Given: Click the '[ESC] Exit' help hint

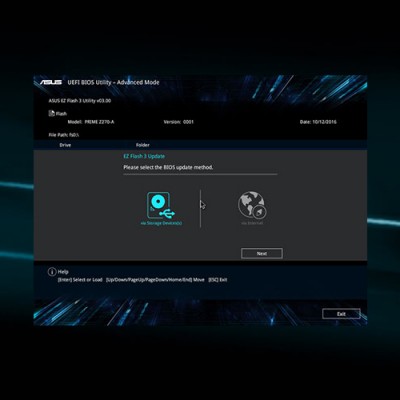Looking at the screenshot, I should (x=218, y=280).
